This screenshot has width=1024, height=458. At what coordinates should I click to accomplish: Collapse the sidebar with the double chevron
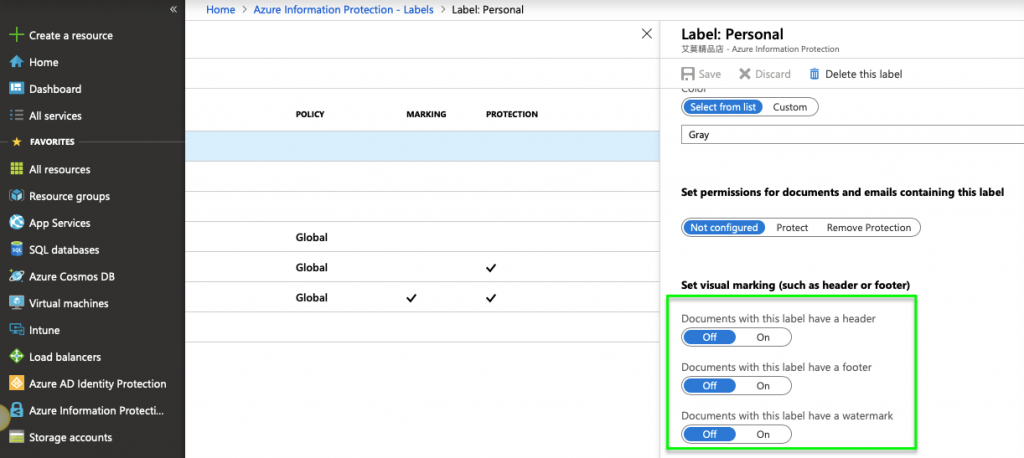173,9
